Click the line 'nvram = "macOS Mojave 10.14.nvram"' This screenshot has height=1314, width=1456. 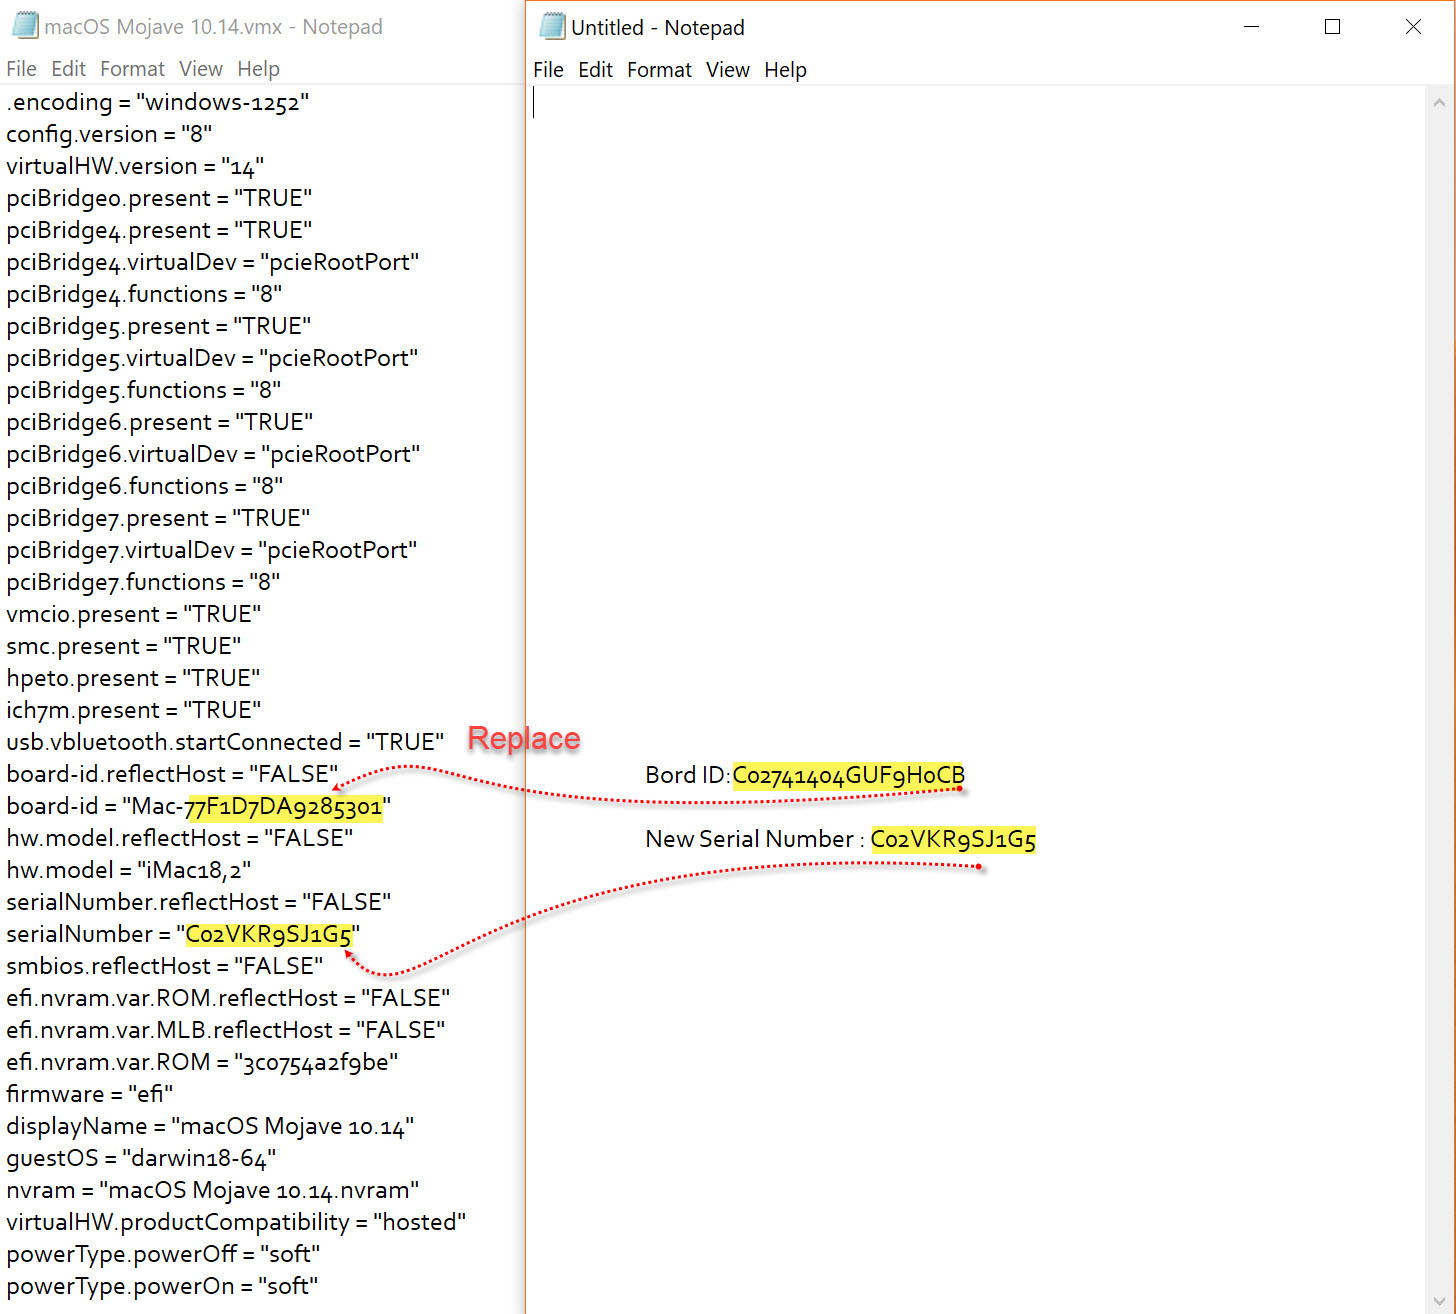[212, 1190]
